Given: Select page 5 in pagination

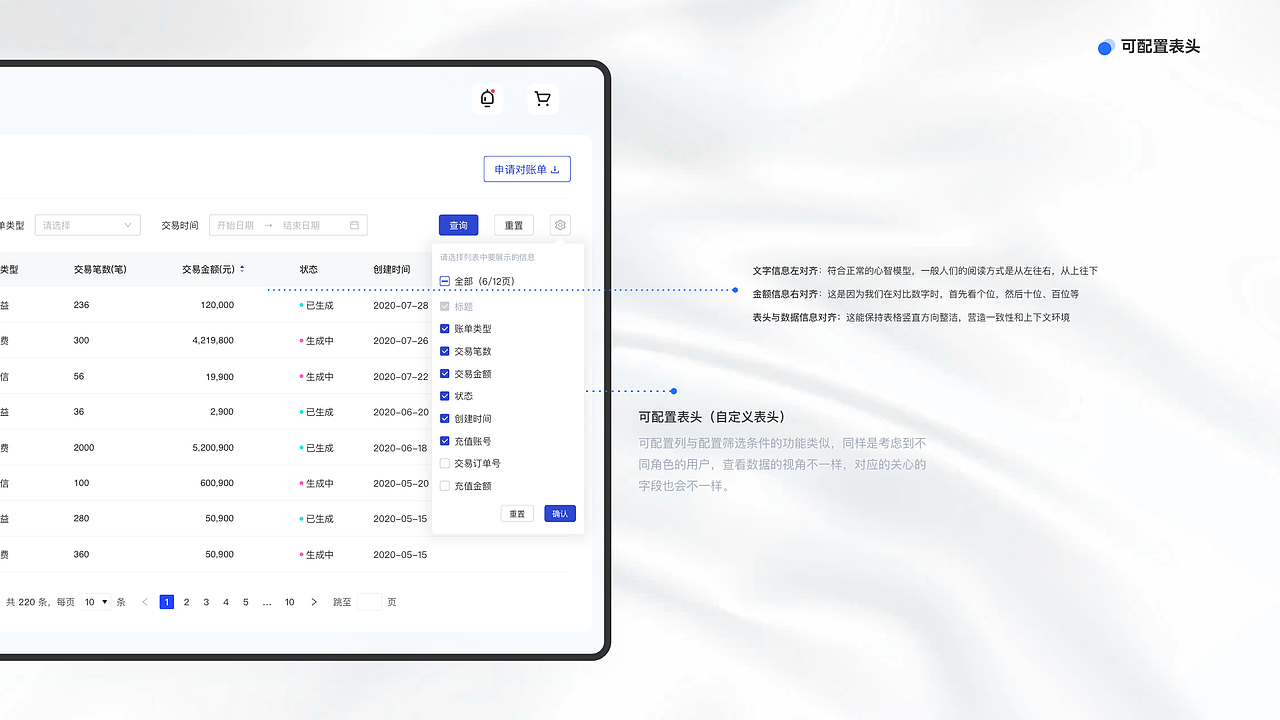Looking at the screenshot, I should [x=246, y=602].
